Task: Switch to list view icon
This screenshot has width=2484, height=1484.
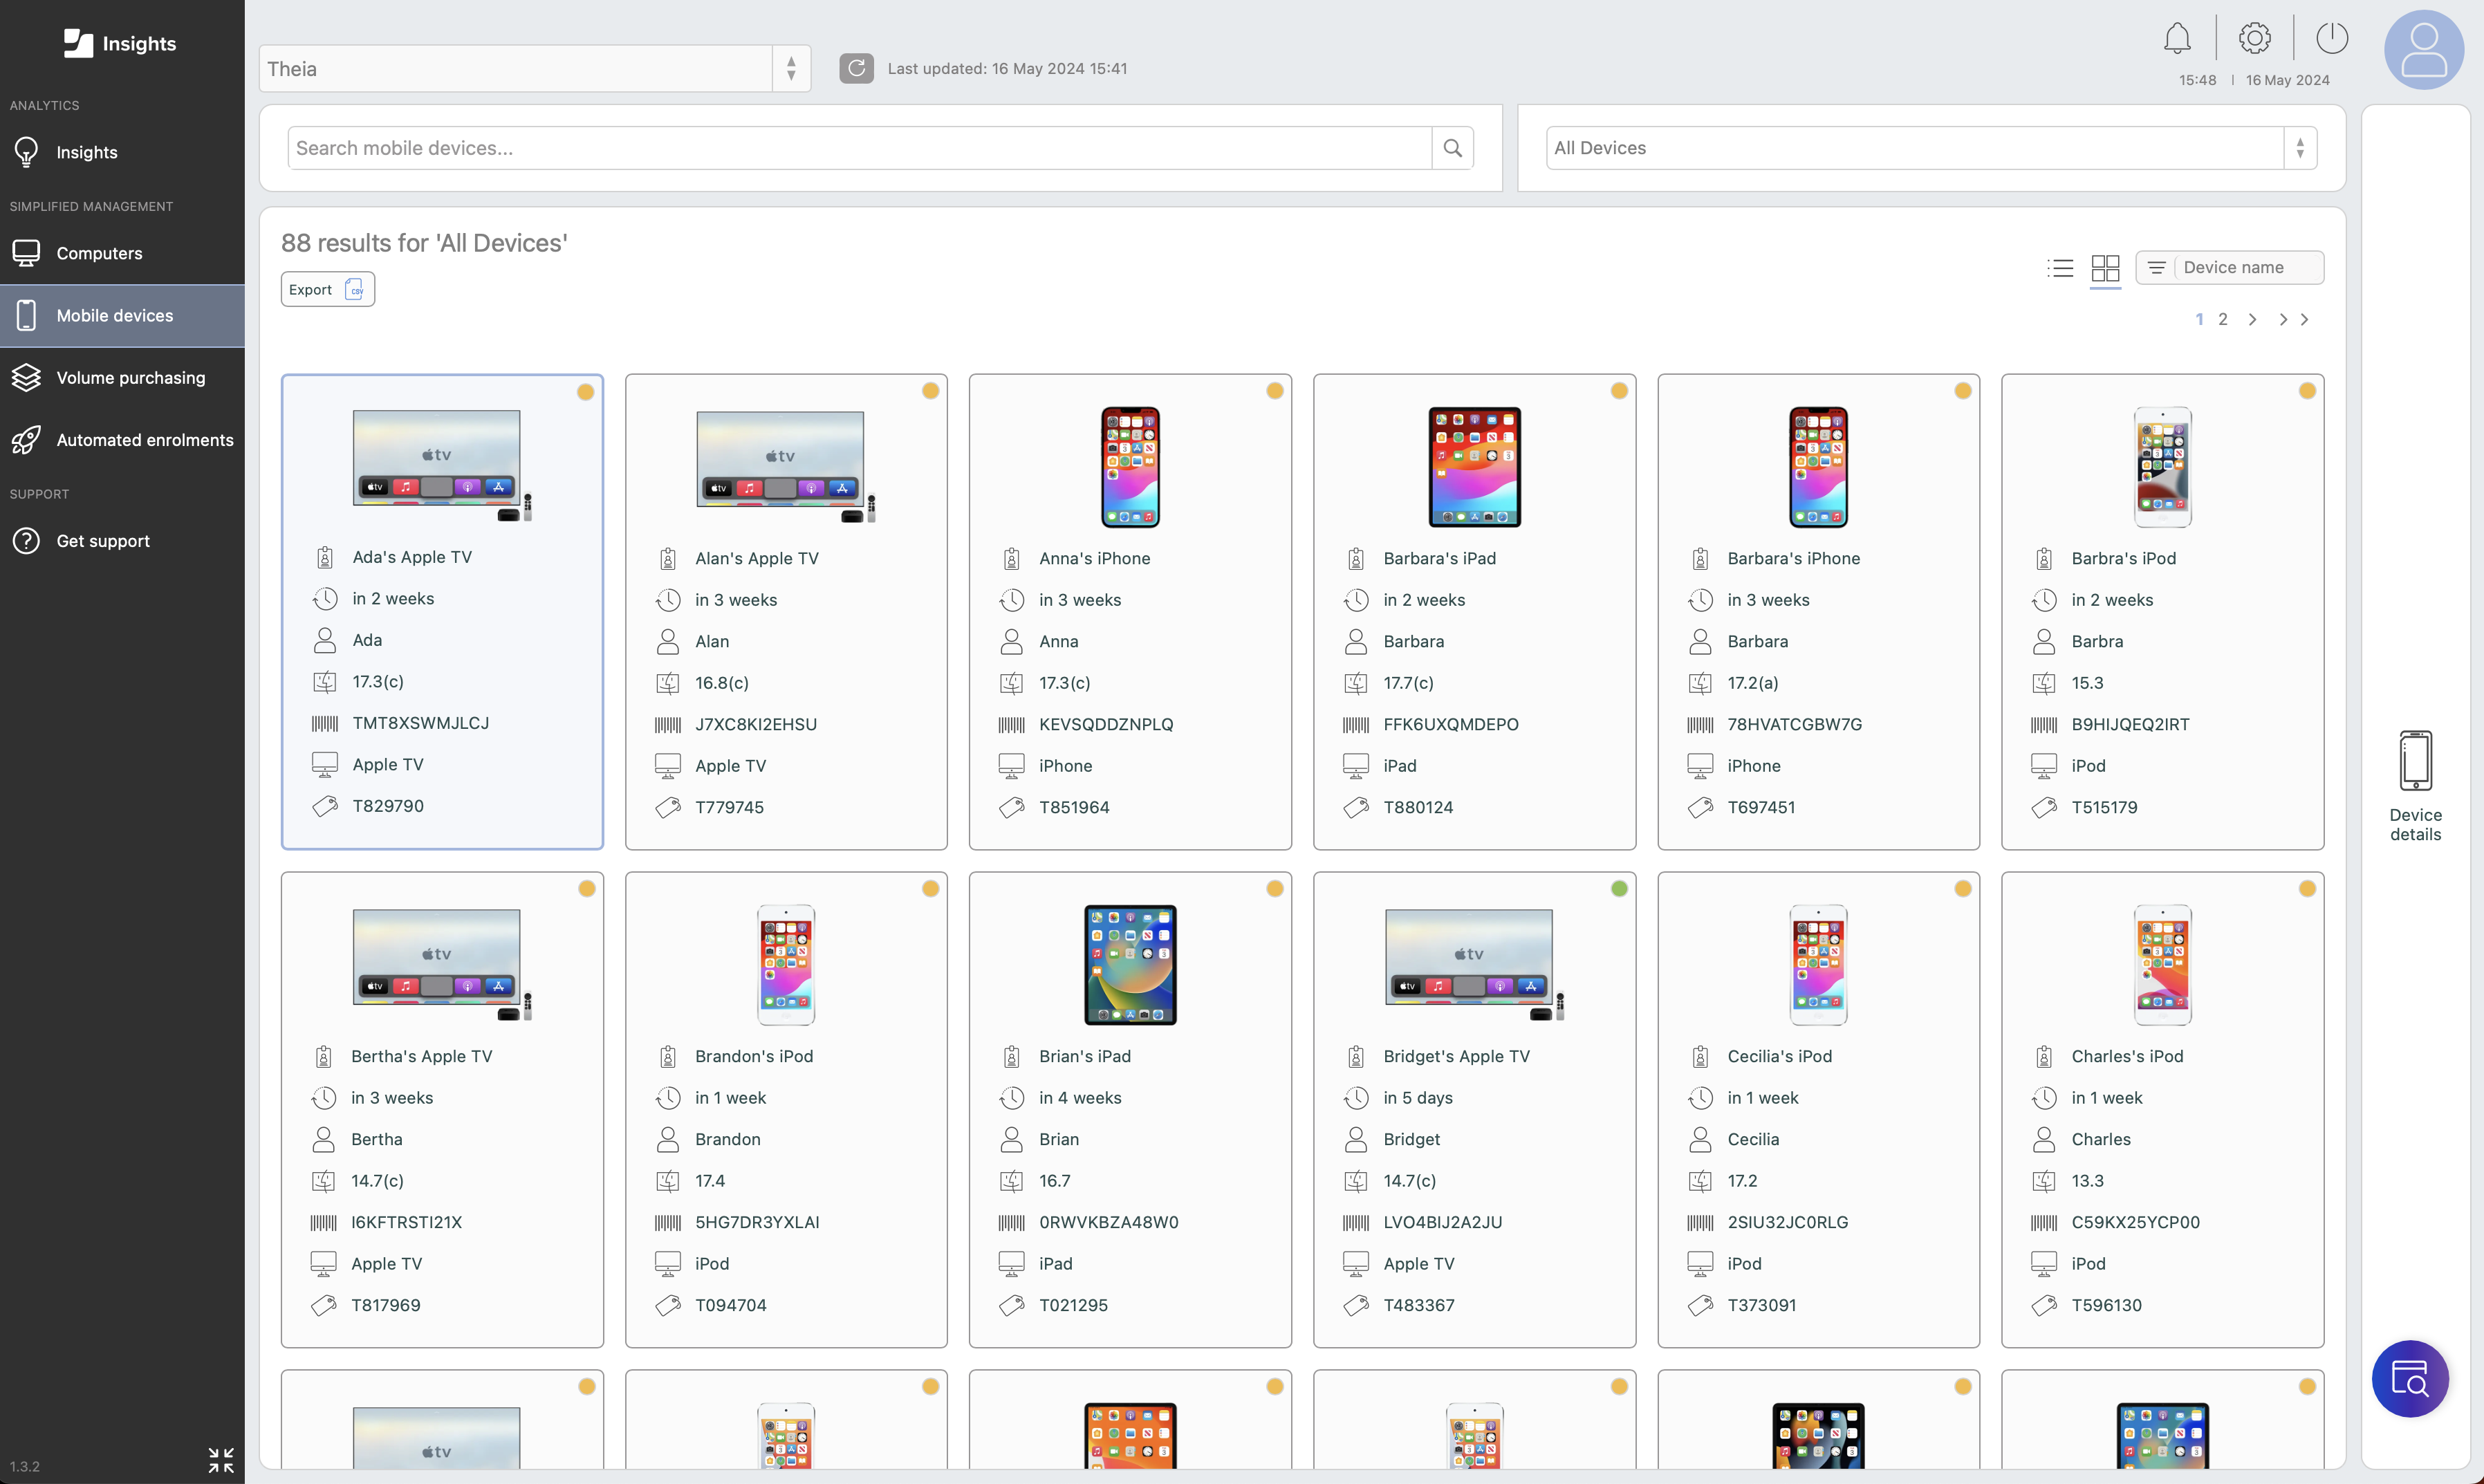Action: click(x=2060, y=268)
